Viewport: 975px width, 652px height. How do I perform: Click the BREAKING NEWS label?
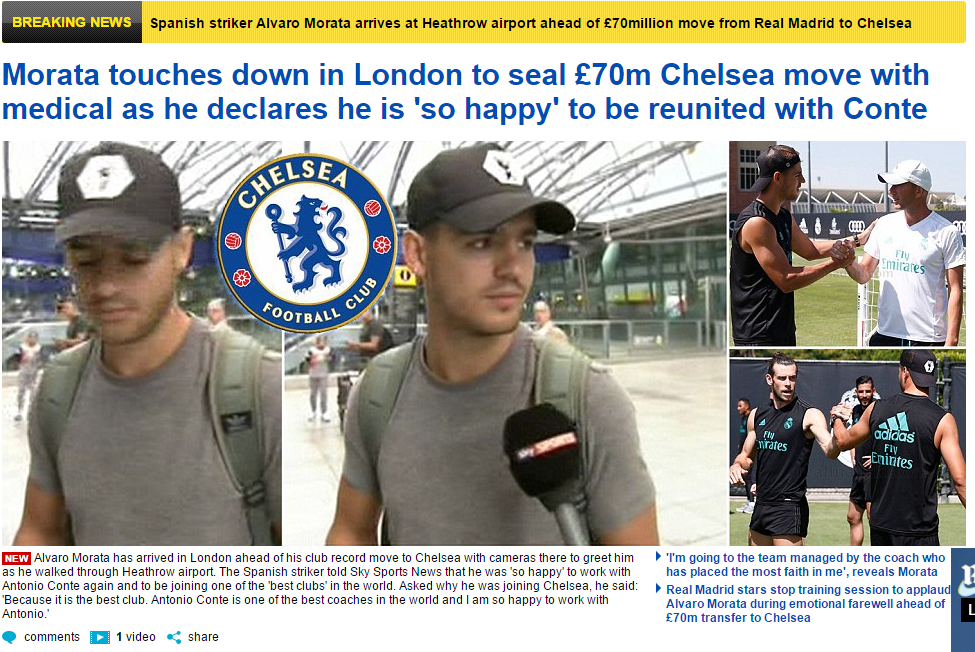tap(72, 22)
